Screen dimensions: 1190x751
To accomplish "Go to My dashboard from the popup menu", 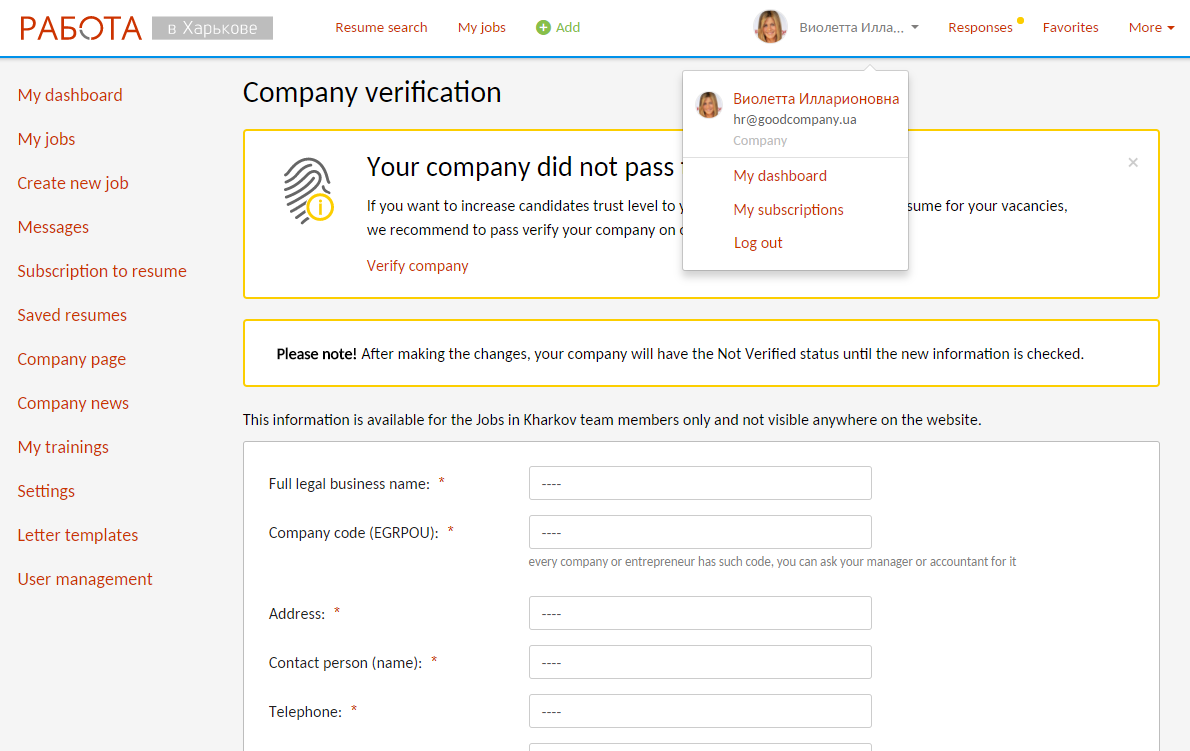I will point(780,176).
